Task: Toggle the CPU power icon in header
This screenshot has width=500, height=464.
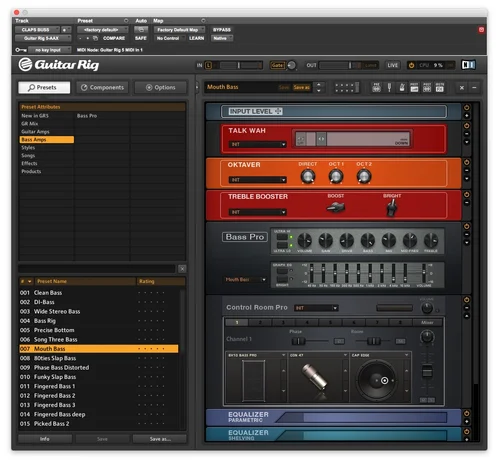Action: coord(412,65)
